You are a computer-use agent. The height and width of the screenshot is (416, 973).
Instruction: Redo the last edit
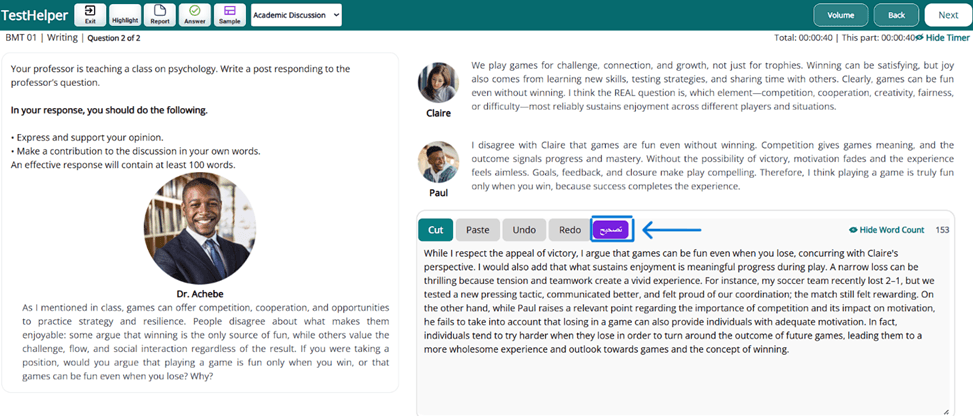tap(569, 230)
